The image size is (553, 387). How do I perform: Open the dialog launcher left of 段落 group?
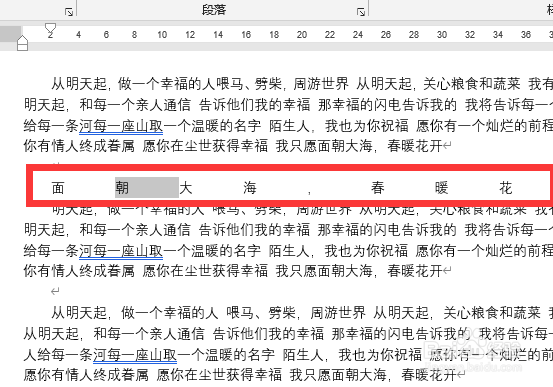pos(69,12)
